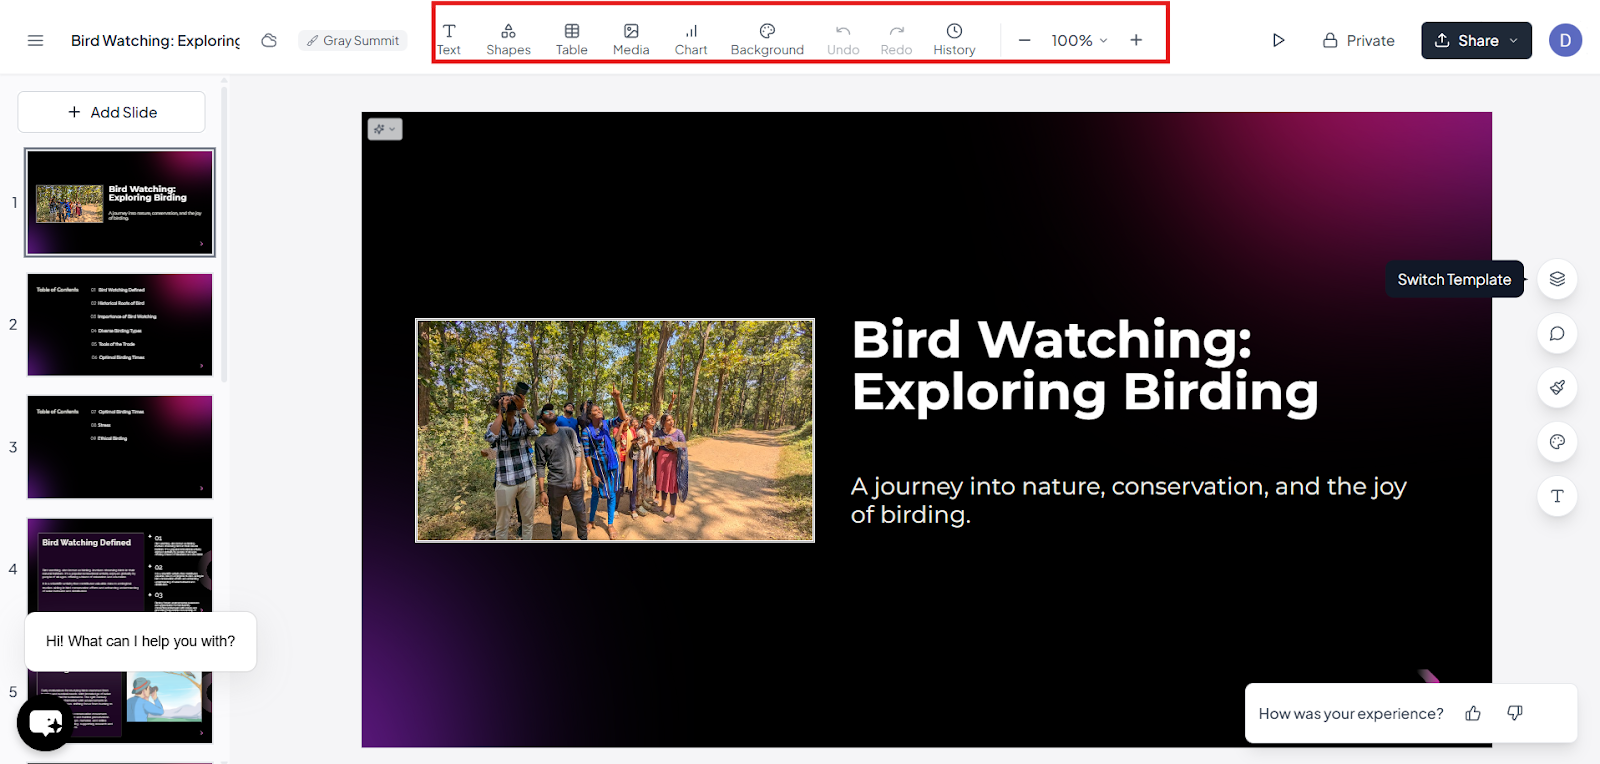Click the Share button
The image size is (1600, 764).
tap(1476, 41)
